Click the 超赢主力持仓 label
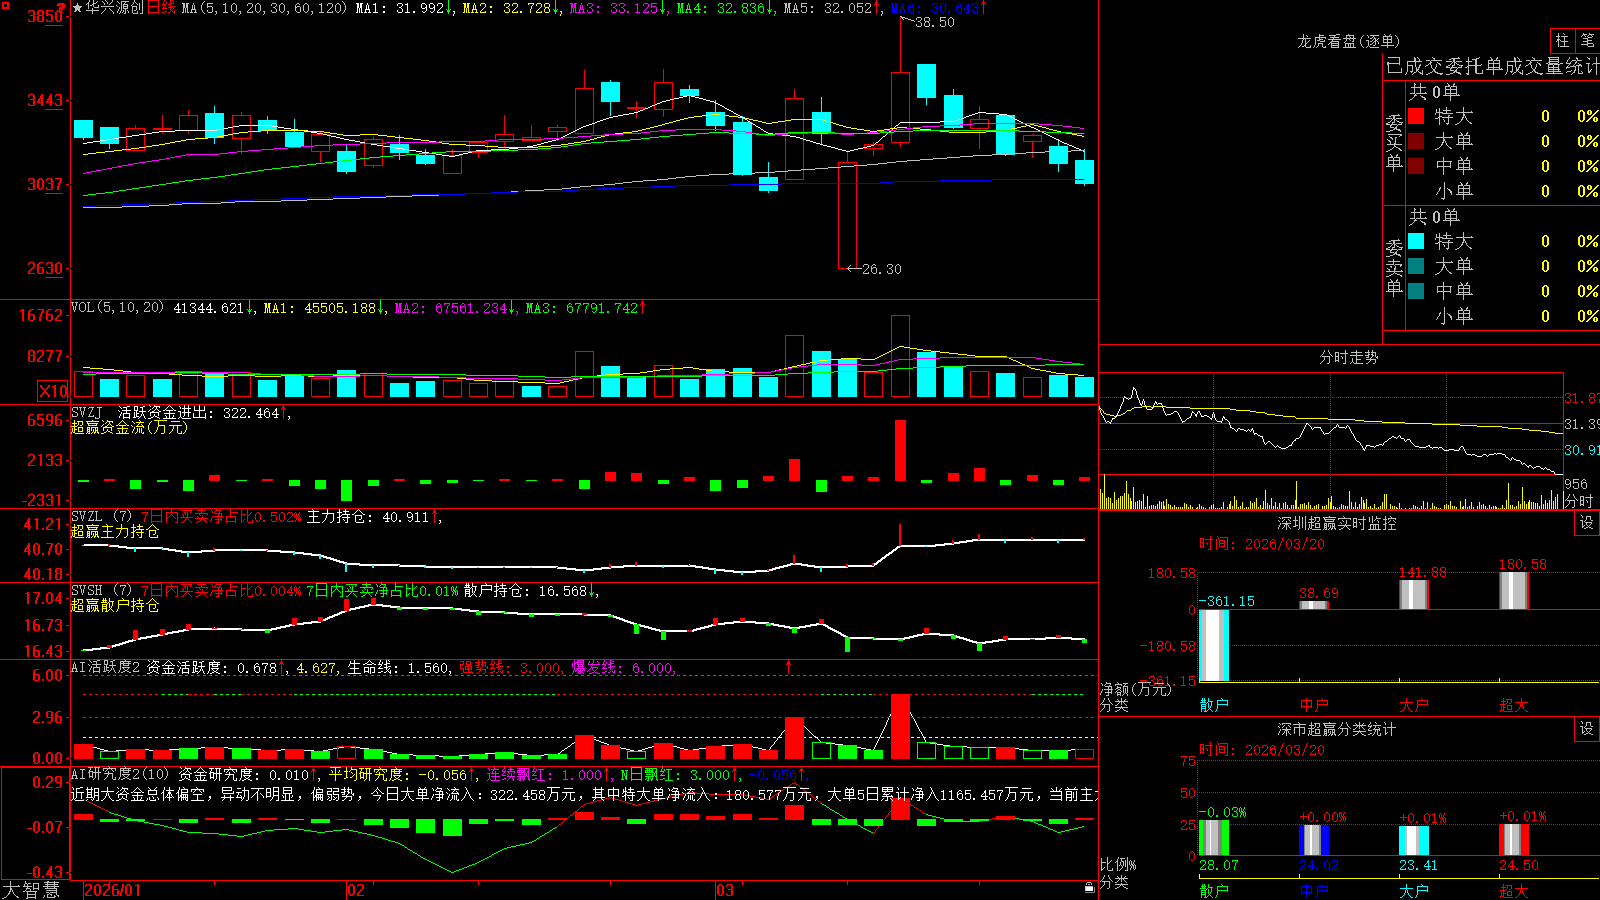 tap(115, 531)
